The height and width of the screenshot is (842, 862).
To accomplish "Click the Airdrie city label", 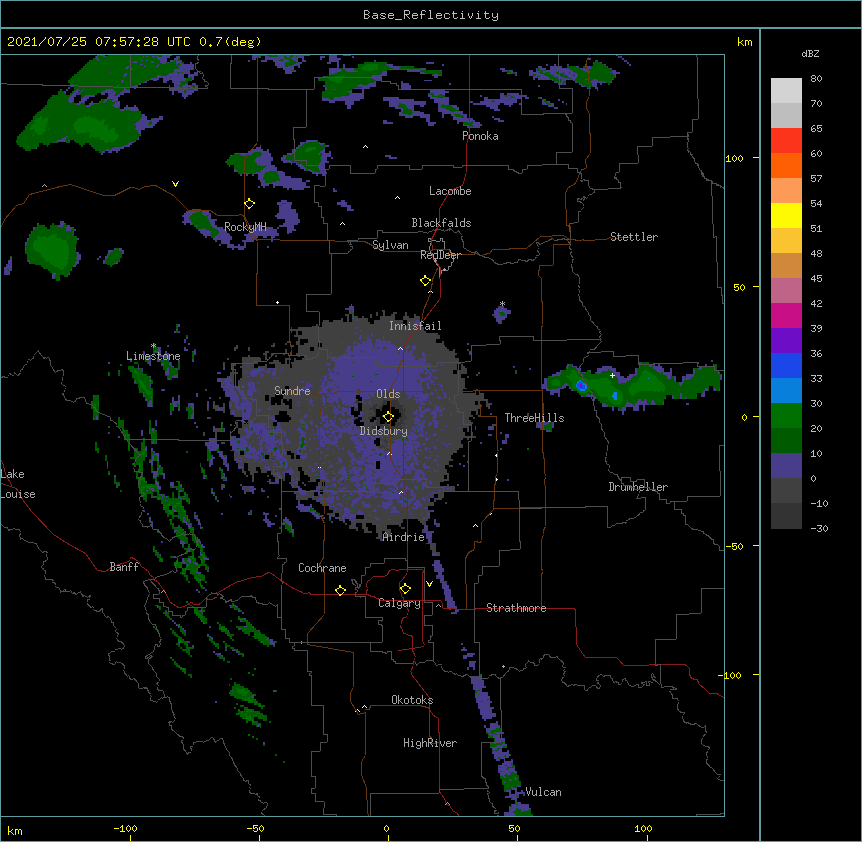I will pos(404,537).
